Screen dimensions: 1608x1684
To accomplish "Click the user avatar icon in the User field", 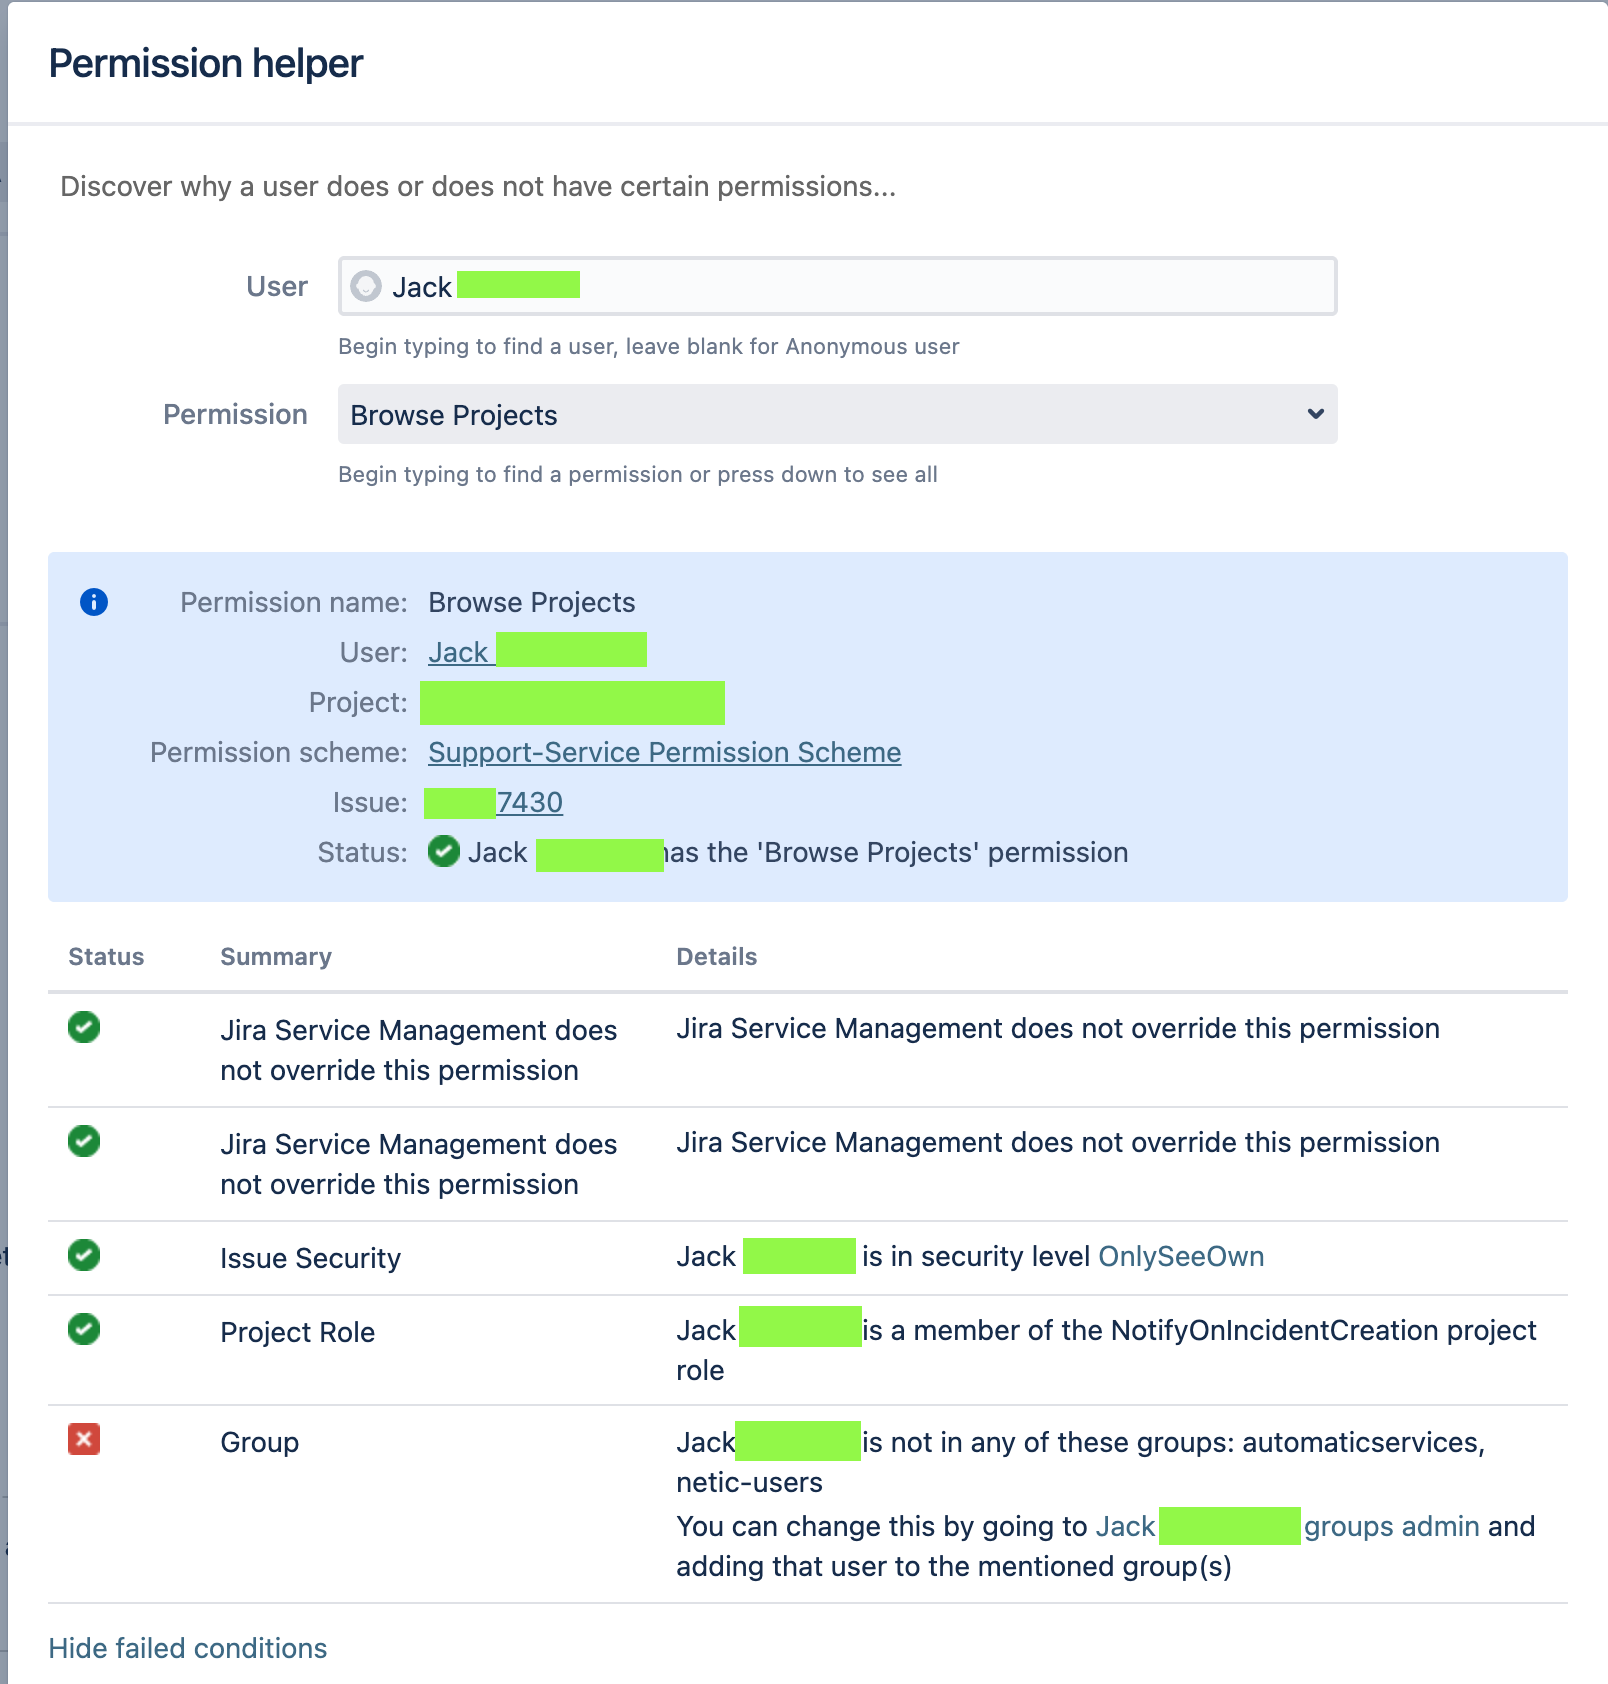I will point(366,286).
